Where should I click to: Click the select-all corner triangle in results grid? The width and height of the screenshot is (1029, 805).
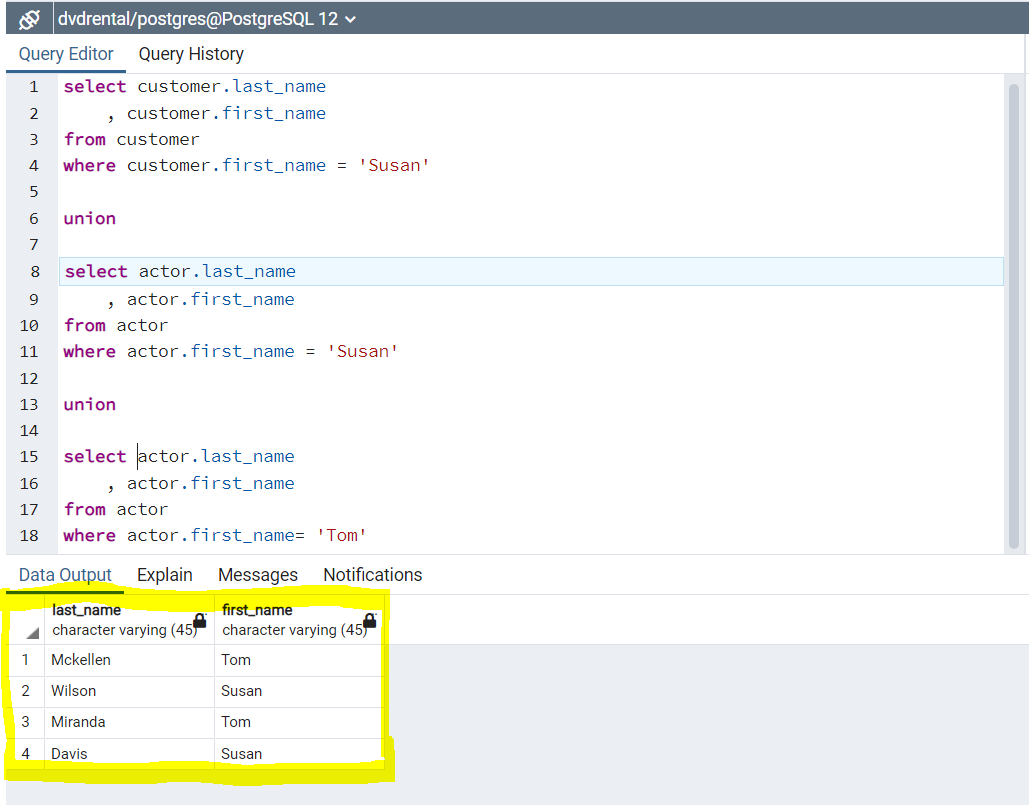click(32, 632)
